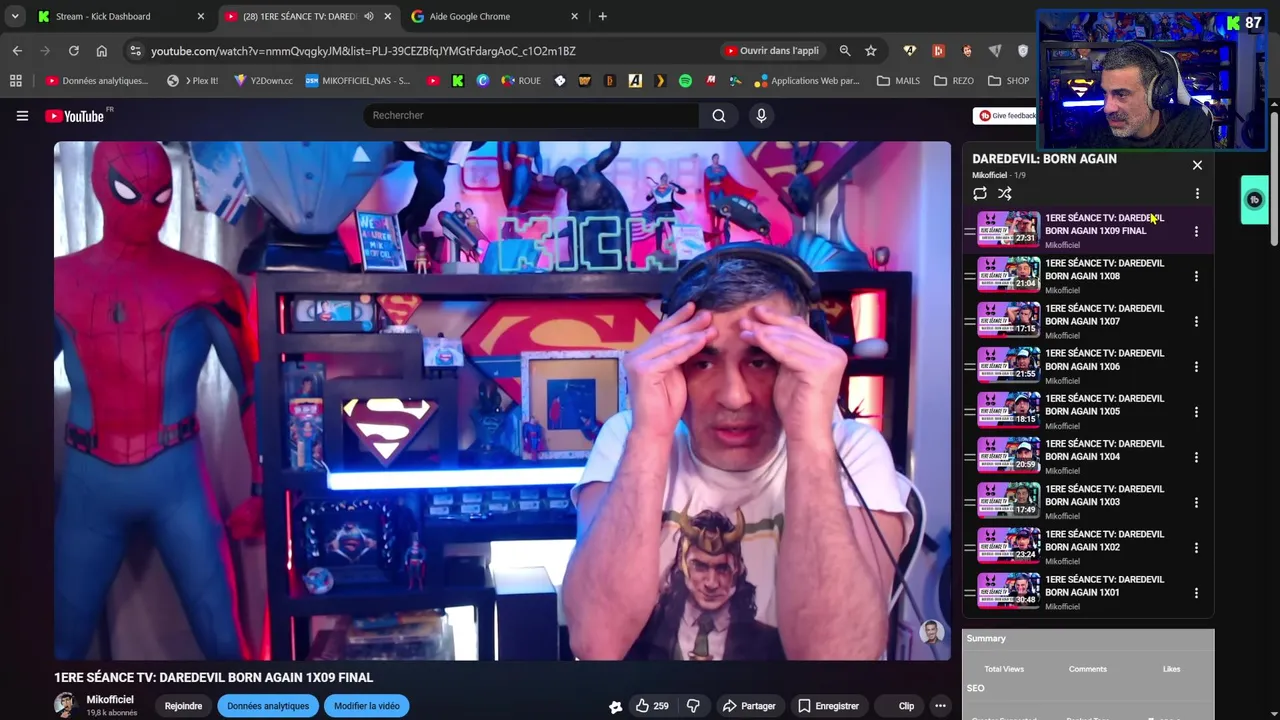
Task: Click the Rejoindre membership button
Action: point(183,706)
